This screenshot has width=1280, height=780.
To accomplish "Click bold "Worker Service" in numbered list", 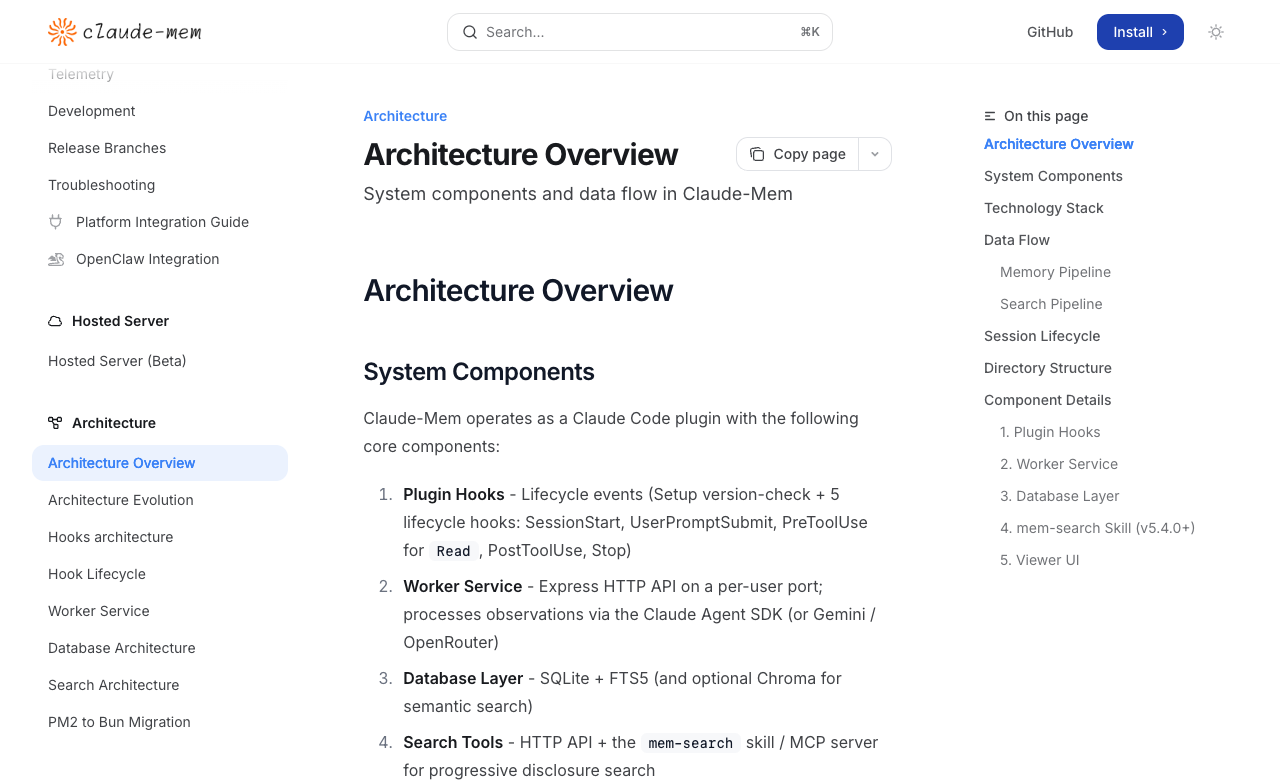I will 463,586.
